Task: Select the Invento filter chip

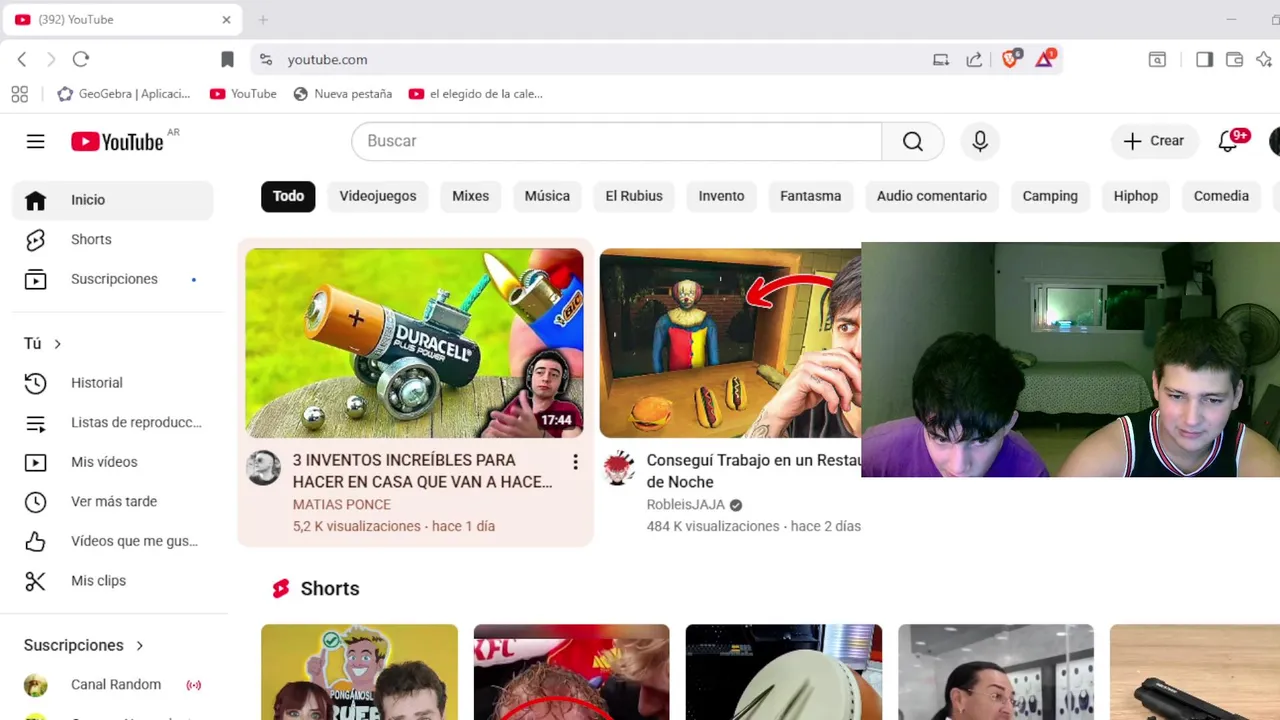Action: tap(721, 196)
